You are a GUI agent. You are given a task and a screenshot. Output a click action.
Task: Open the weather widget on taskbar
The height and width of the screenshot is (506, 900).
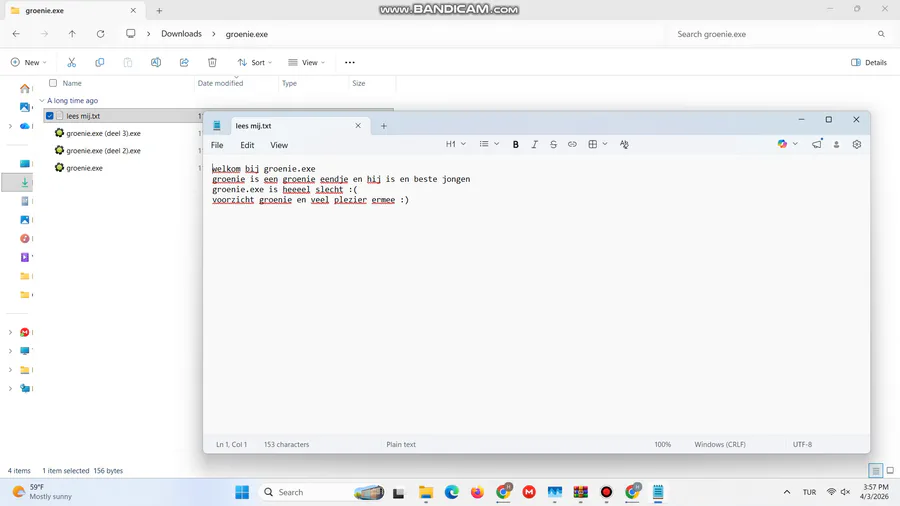tap(42, 492)
